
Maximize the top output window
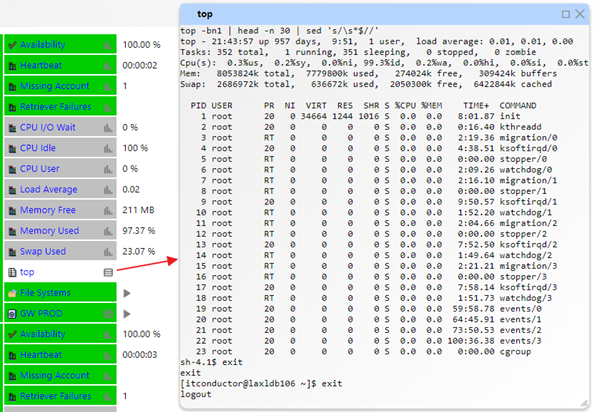pos(566,14)
